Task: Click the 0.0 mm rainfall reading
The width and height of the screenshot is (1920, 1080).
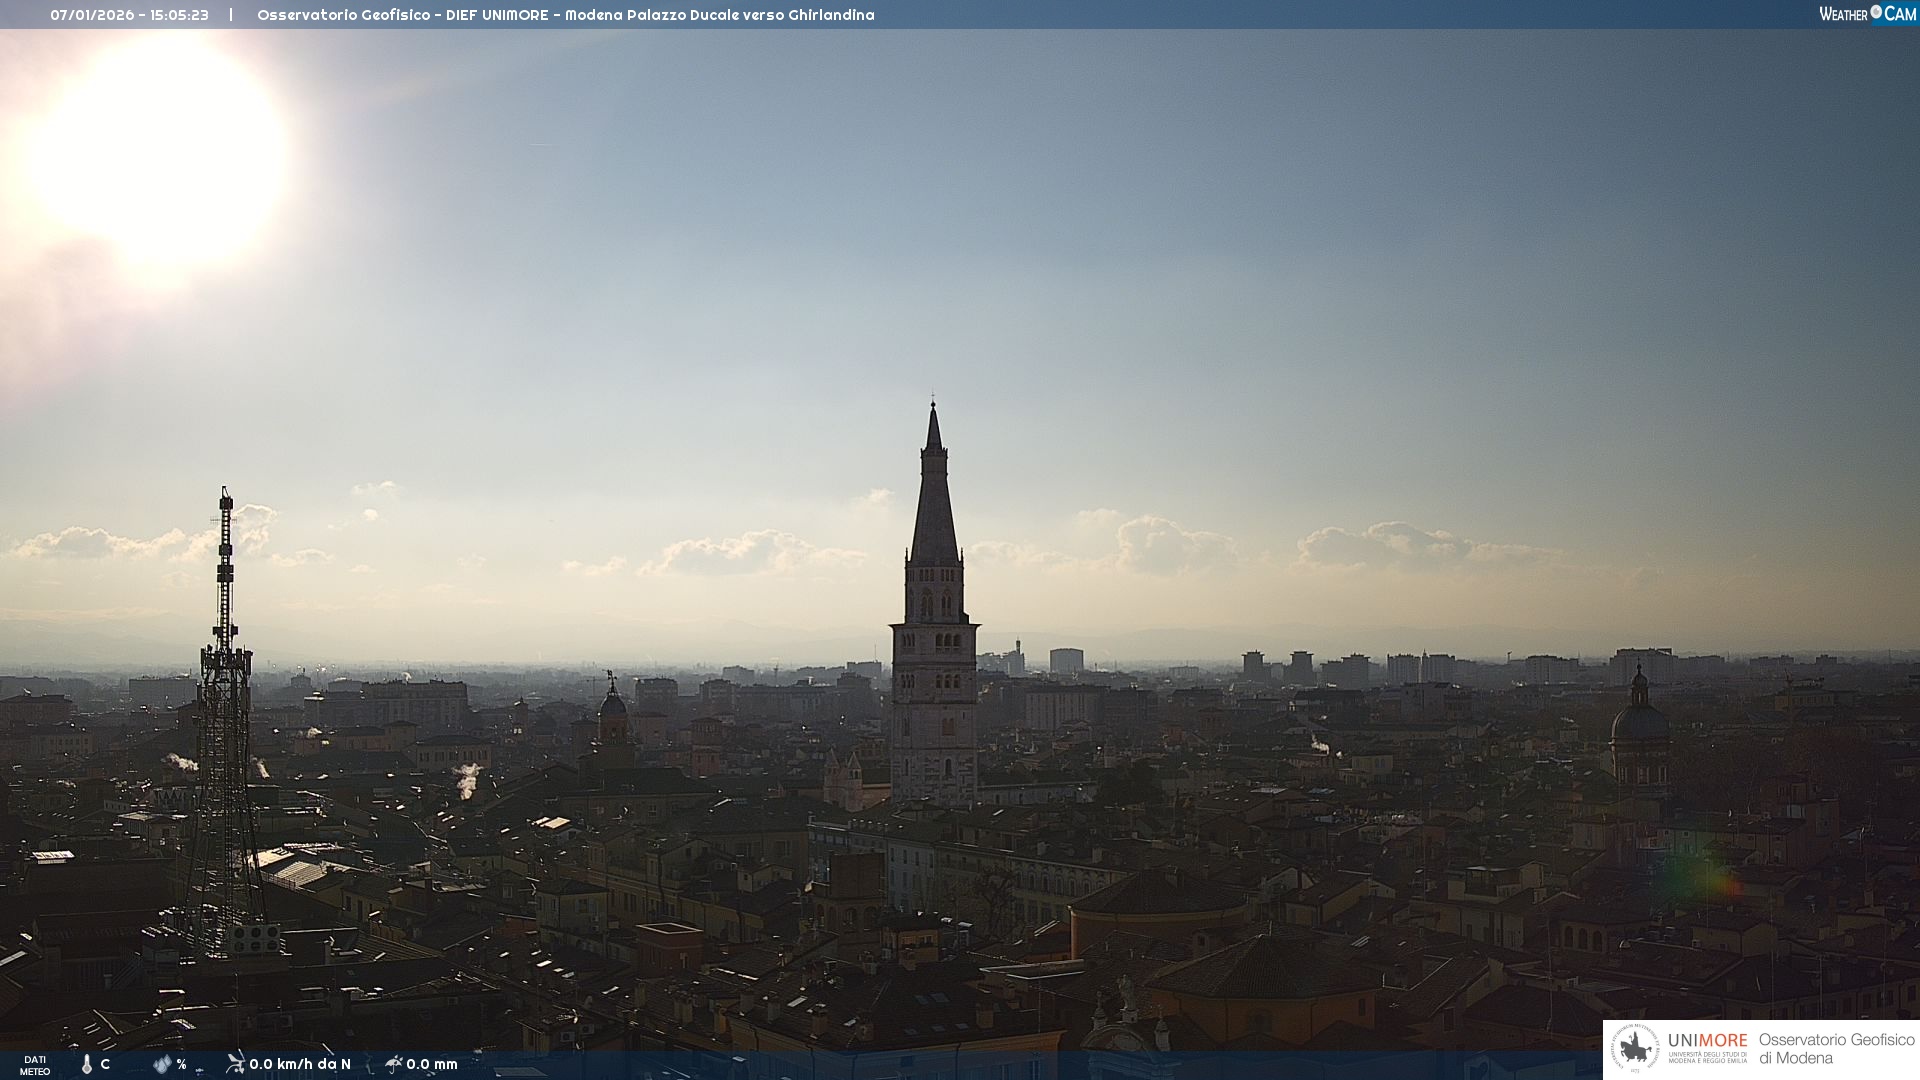Action: 432,1064
